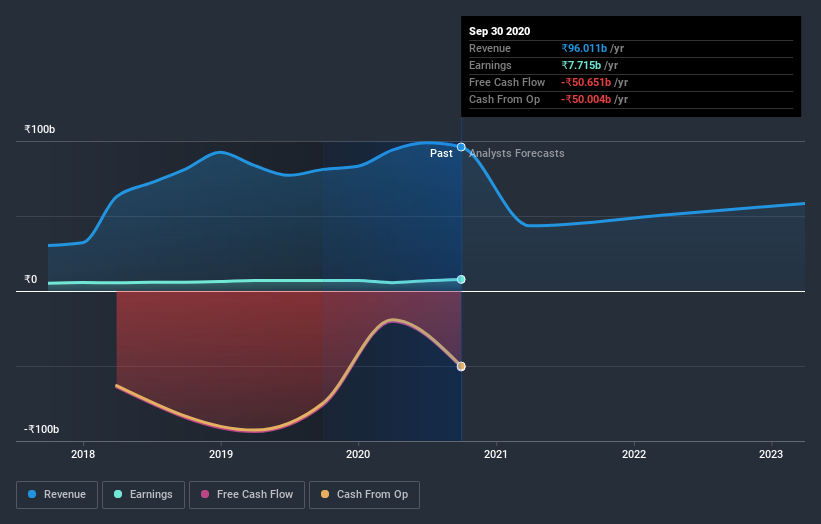Click the 'Earnings' row label in tooltip

pos(490,65)
